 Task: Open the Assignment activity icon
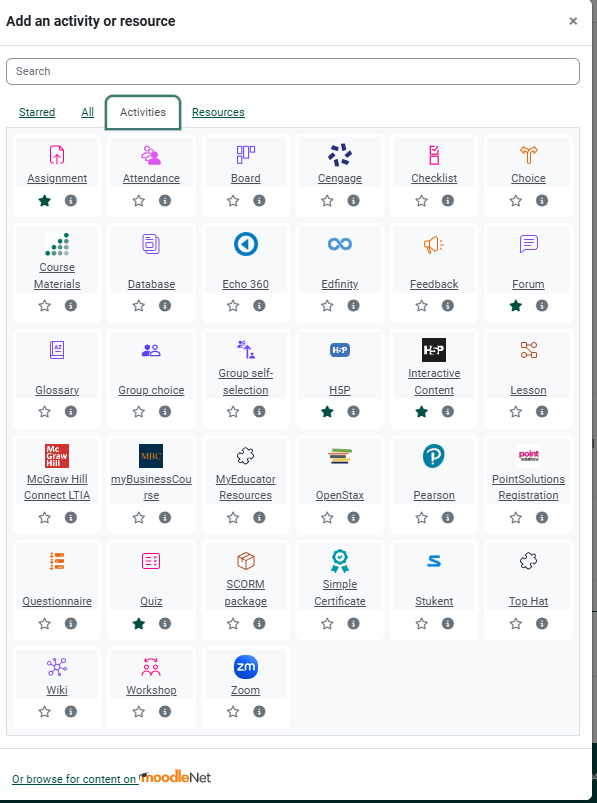pos(57,154)
